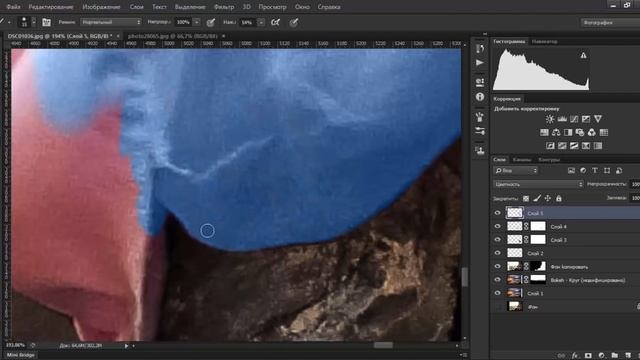Switch to the Контуры tab

click(549, 160)
